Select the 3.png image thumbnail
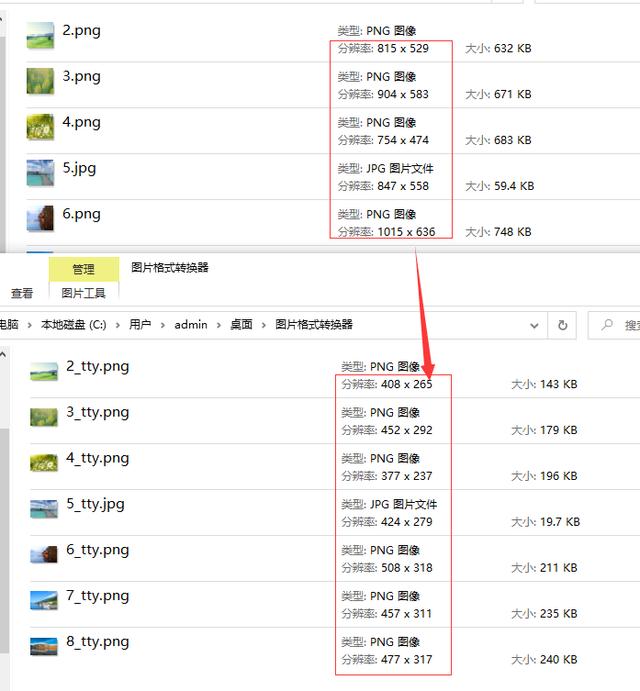The width and height of the screenshot is (640, 691). click(40, 81)
